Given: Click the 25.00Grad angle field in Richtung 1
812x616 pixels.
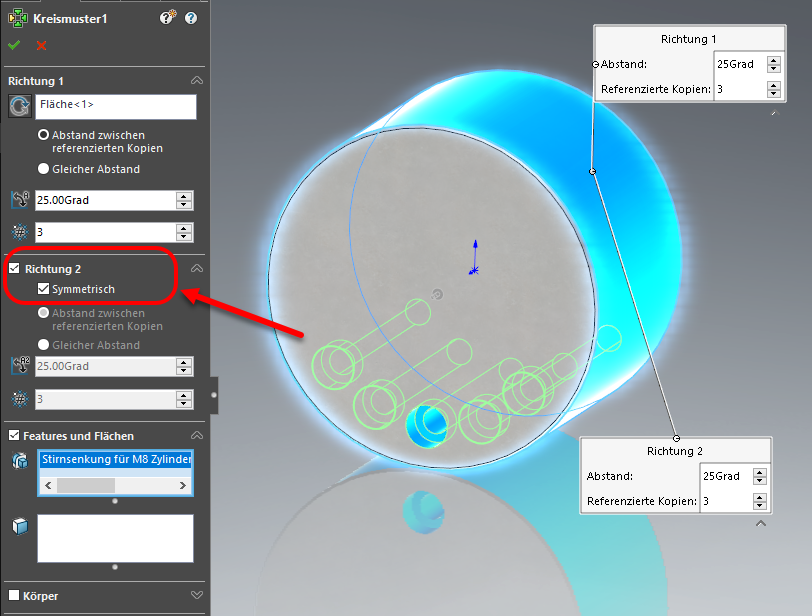Looking at the screenshot, I should 105,200.
